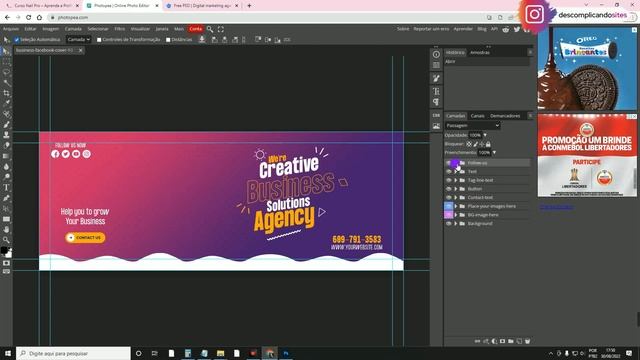Open the Character panel icon
The width and height of the screenshot is (640, 360).
click(x=436, y=91)
